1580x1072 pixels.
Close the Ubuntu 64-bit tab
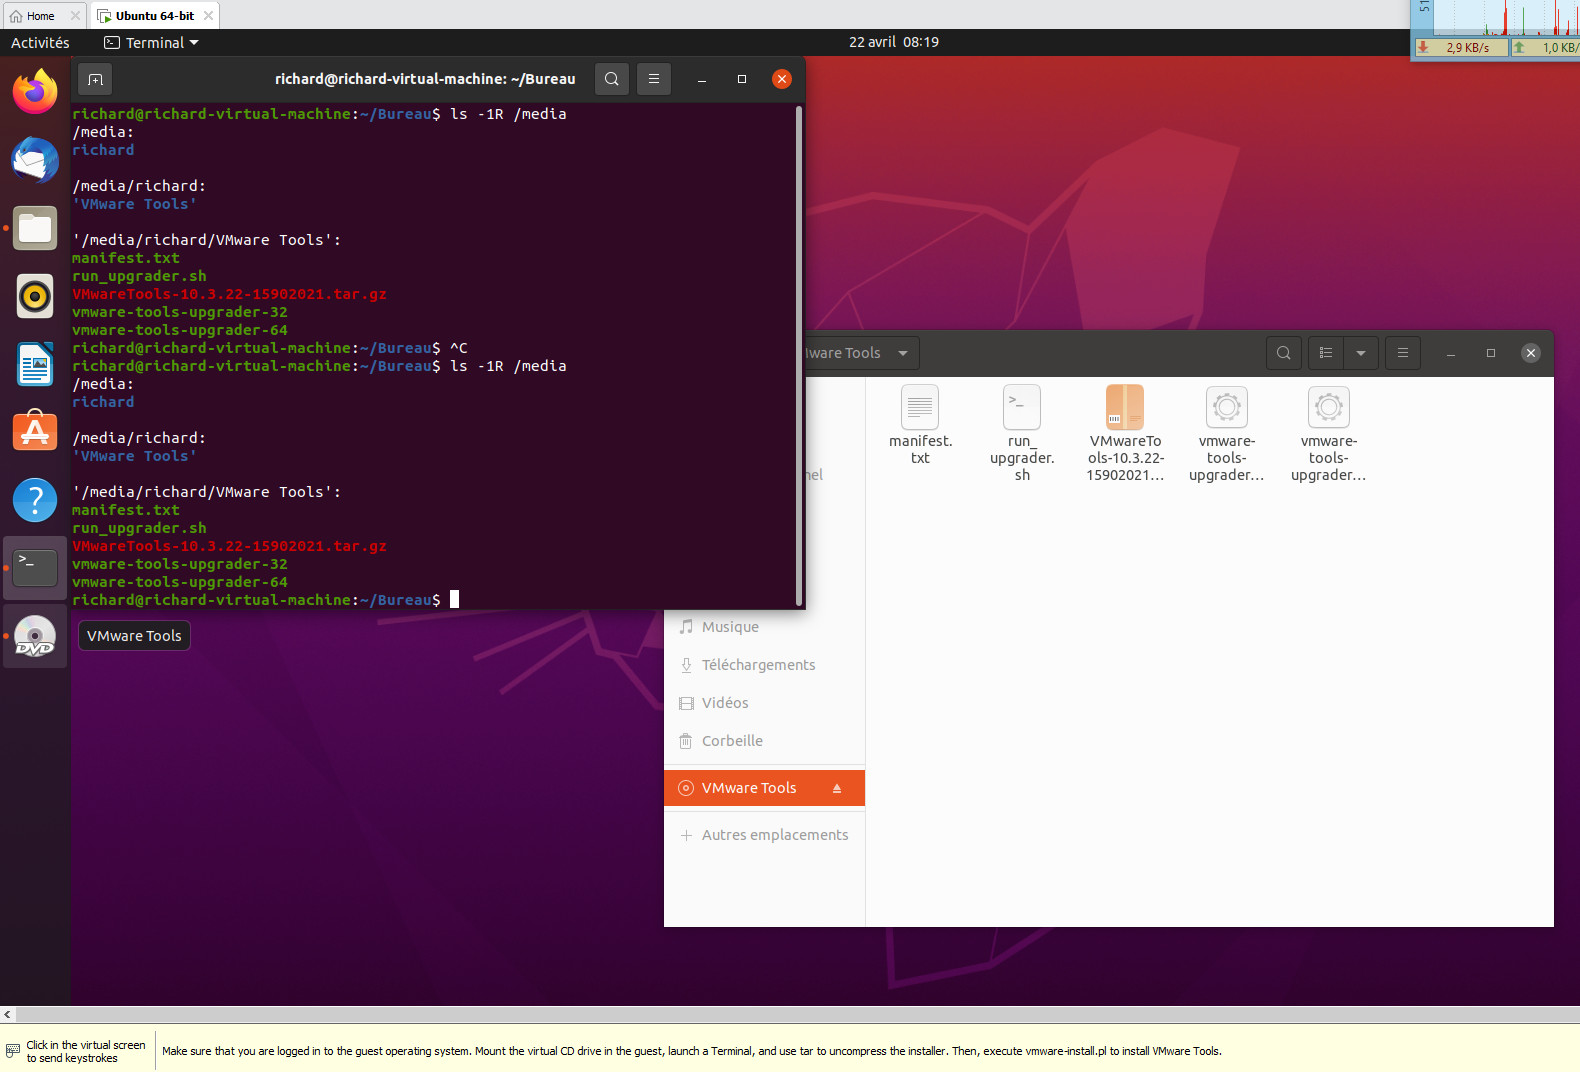click(x=208, y=16)
